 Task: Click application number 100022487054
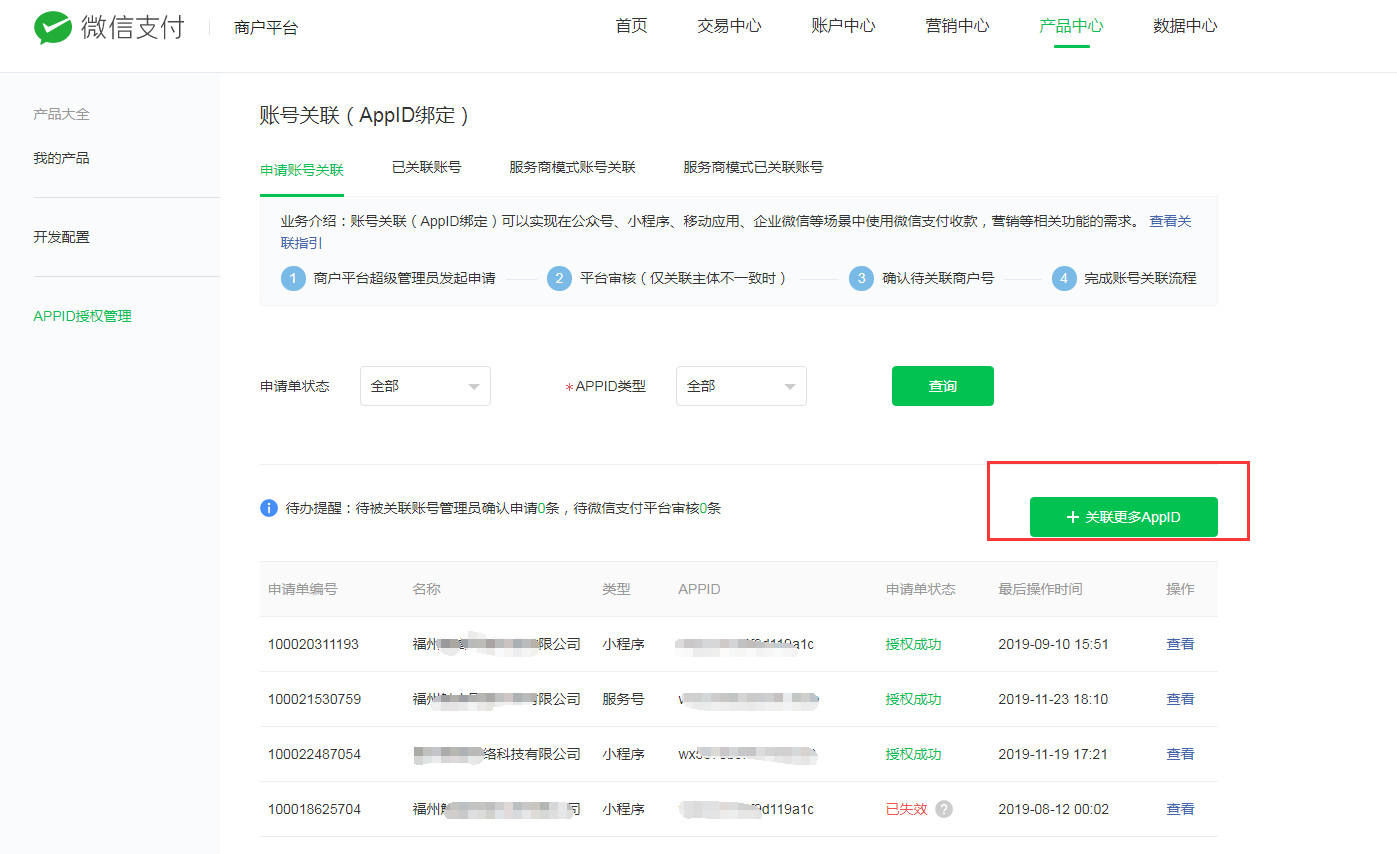click(x=314, y=754)
